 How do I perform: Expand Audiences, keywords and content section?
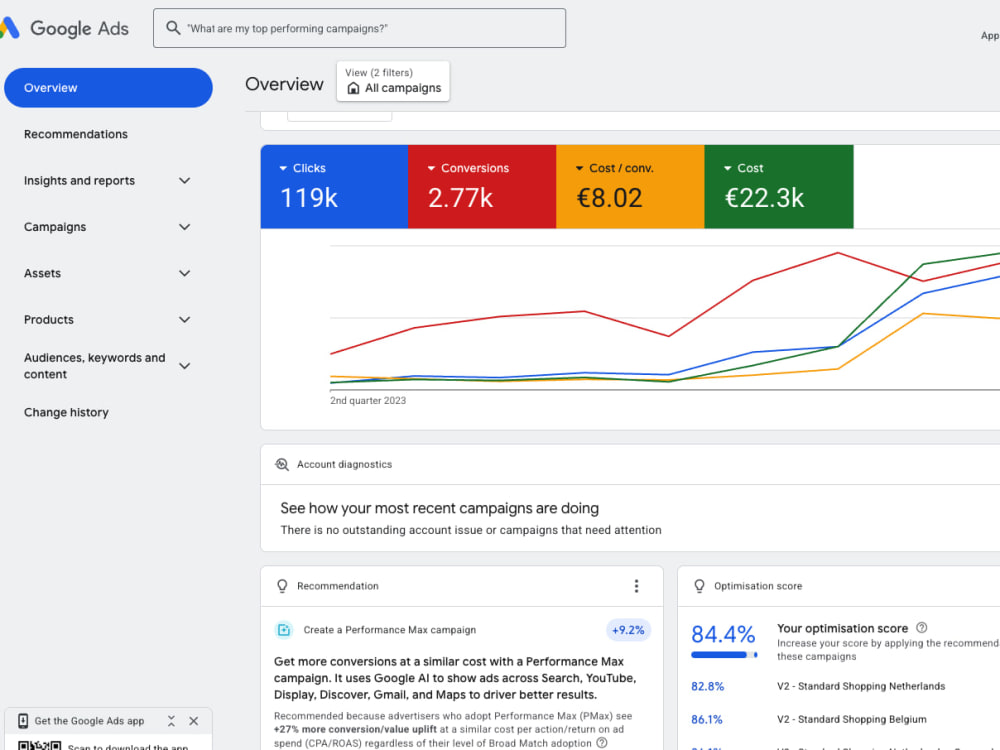[x=184, y=366]
